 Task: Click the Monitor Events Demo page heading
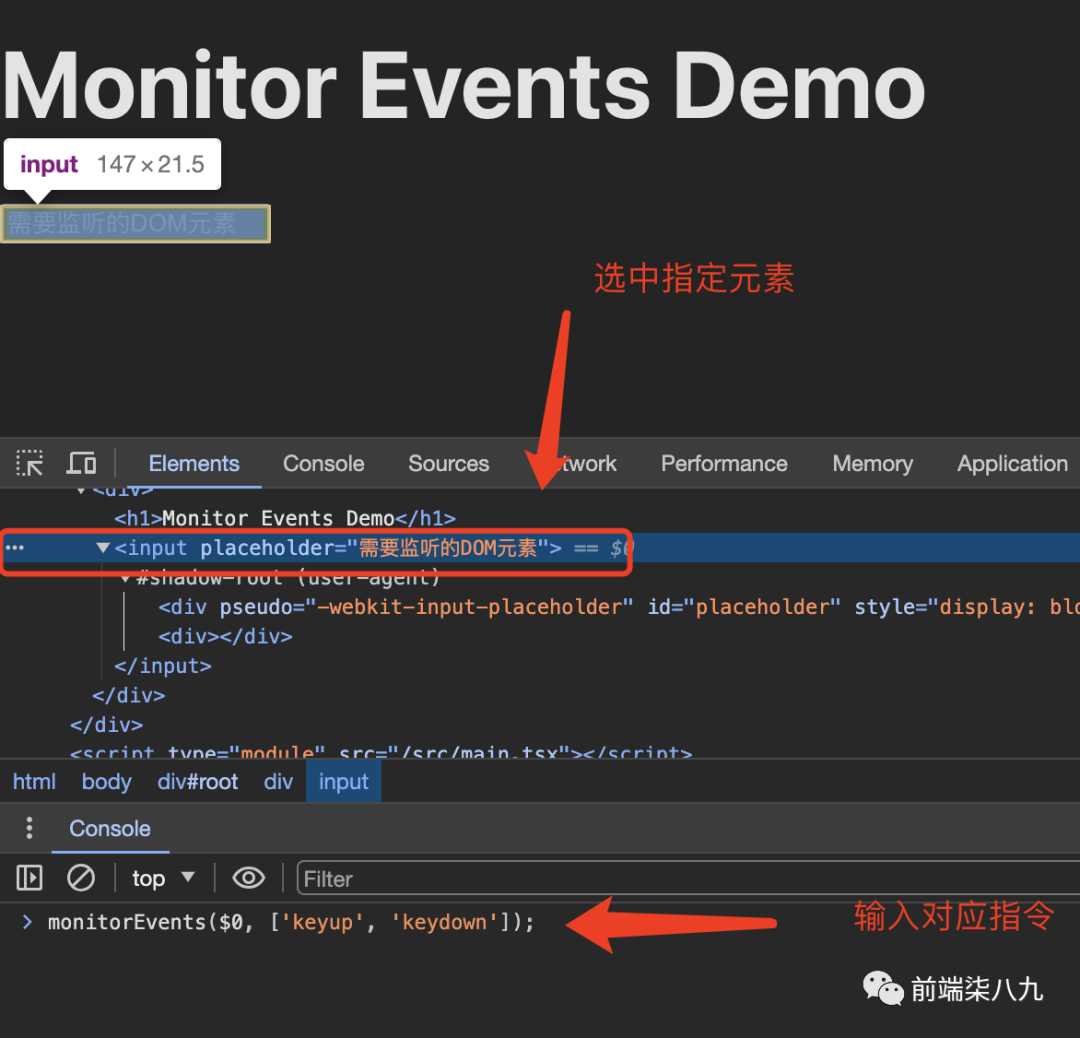pos(464,87)
